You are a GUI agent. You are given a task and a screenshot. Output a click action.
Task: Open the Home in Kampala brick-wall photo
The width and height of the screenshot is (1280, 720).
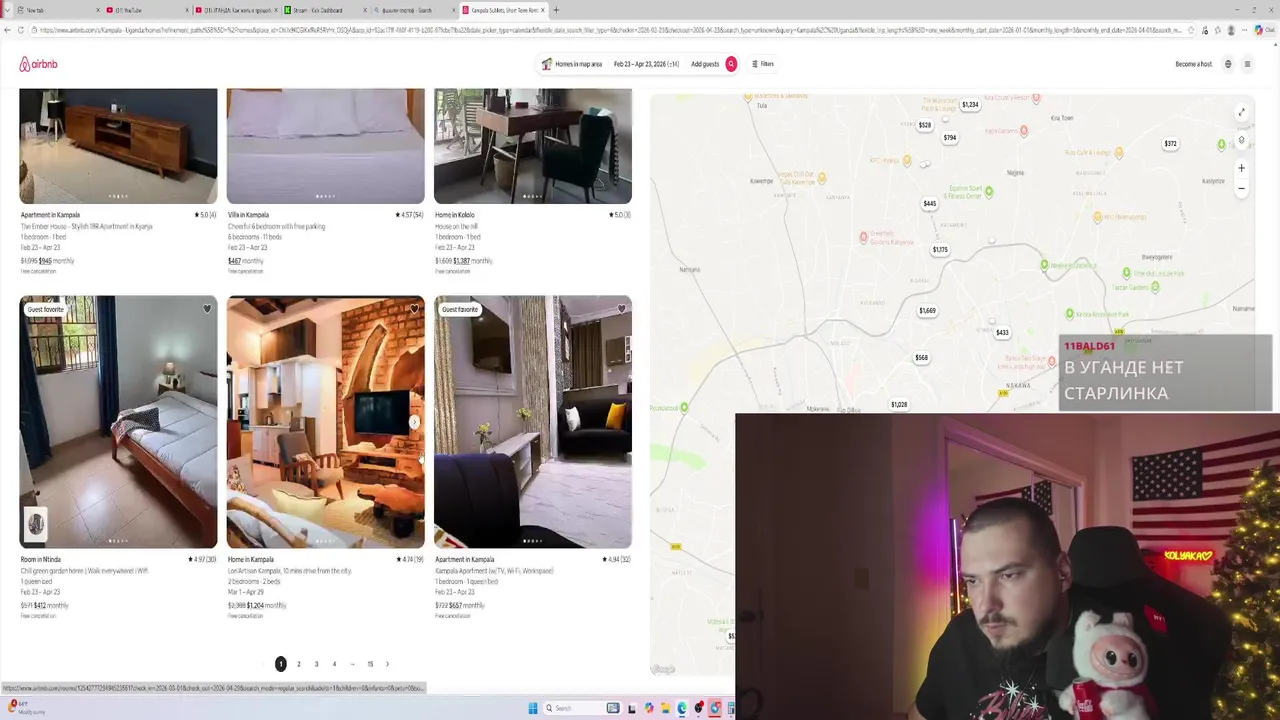point(325,422)
